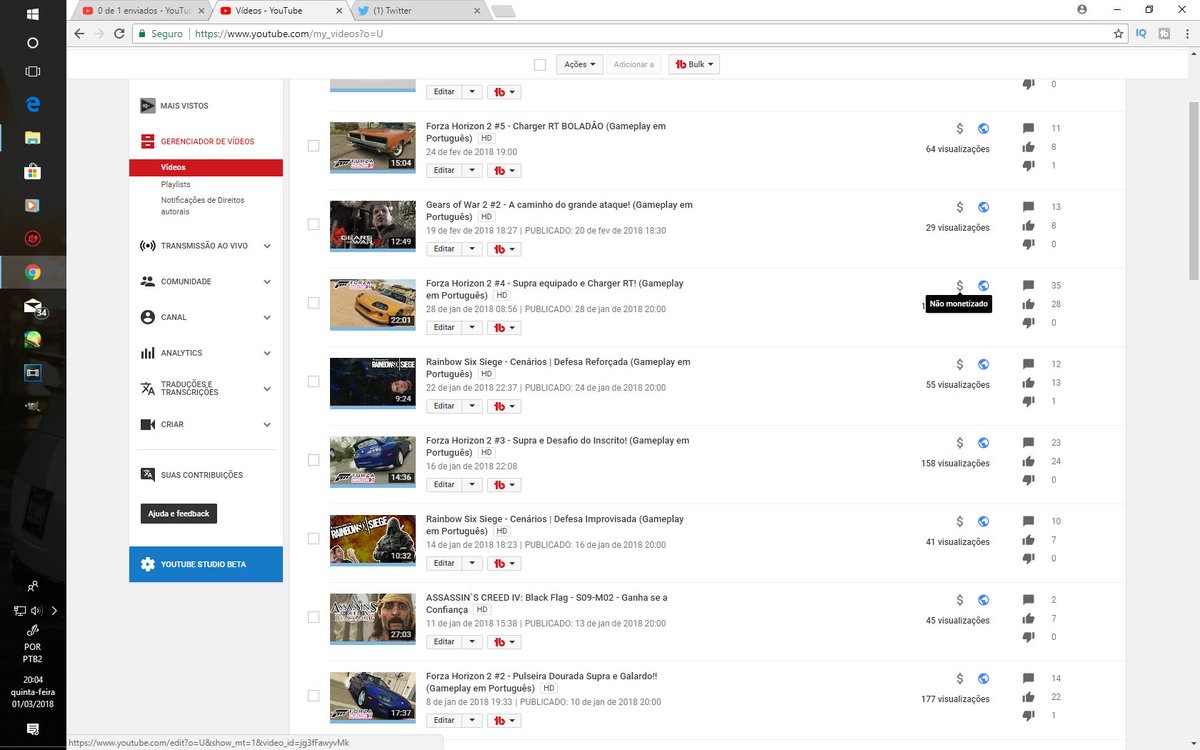Screen dimensions: 1200x750
Task: Click globe icon for Assassin's Creed IV video
Action: click(983, 600)
